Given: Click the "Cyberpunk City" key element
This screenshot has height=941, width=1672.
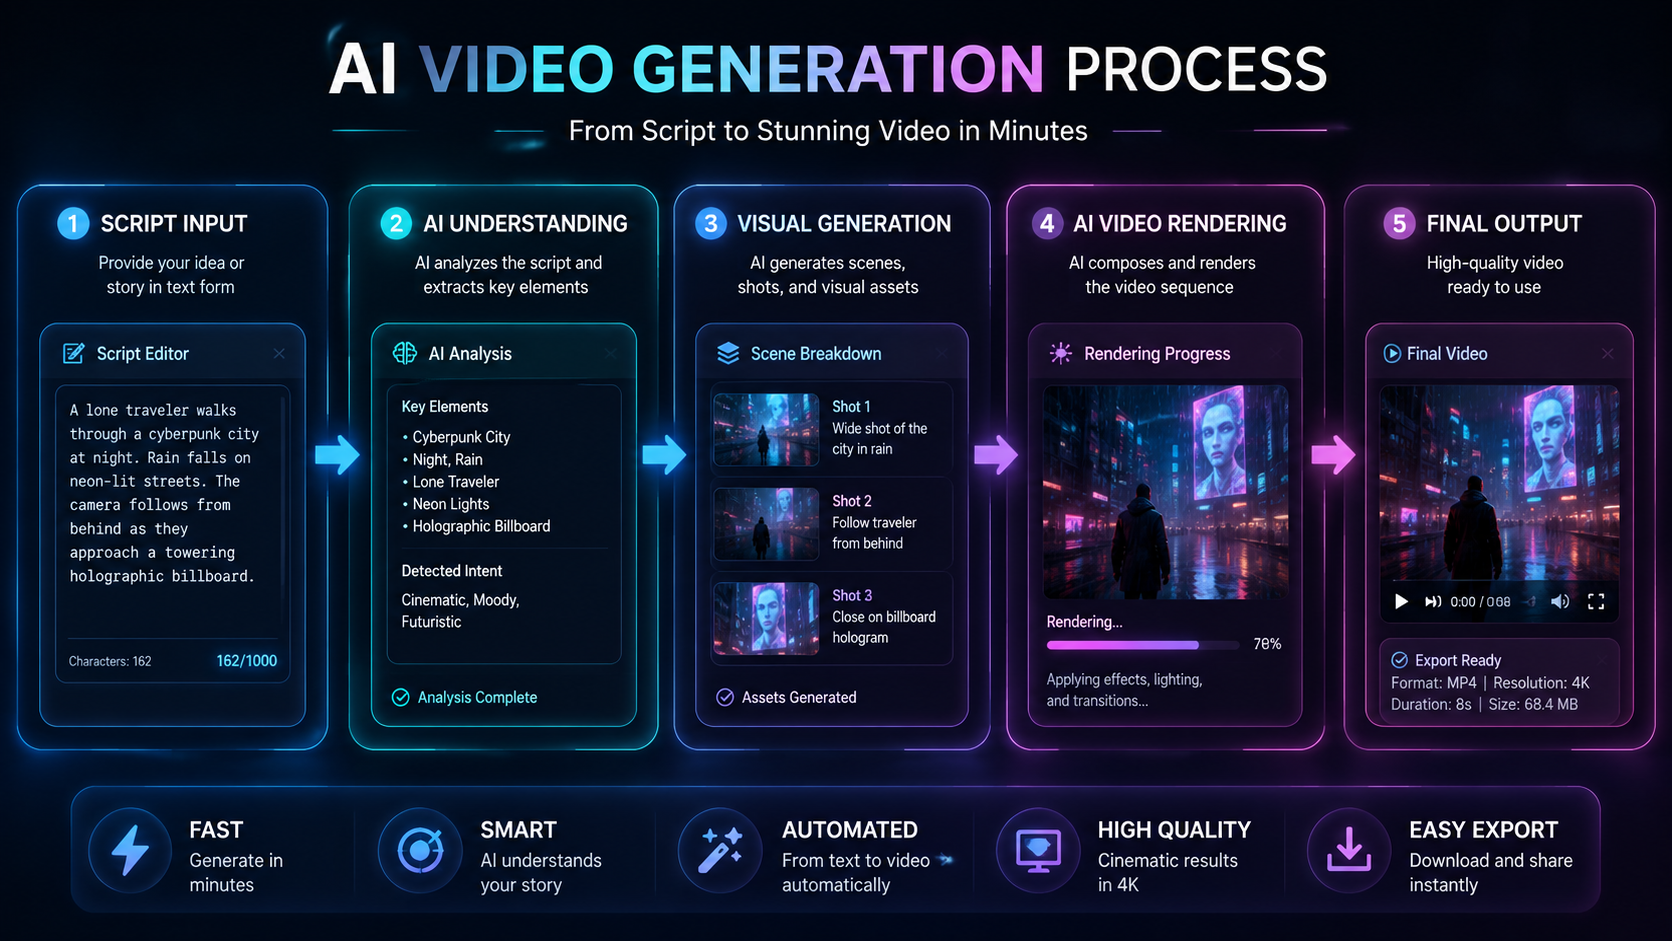Looking at the screenshot, I should (x=461, y=437).
